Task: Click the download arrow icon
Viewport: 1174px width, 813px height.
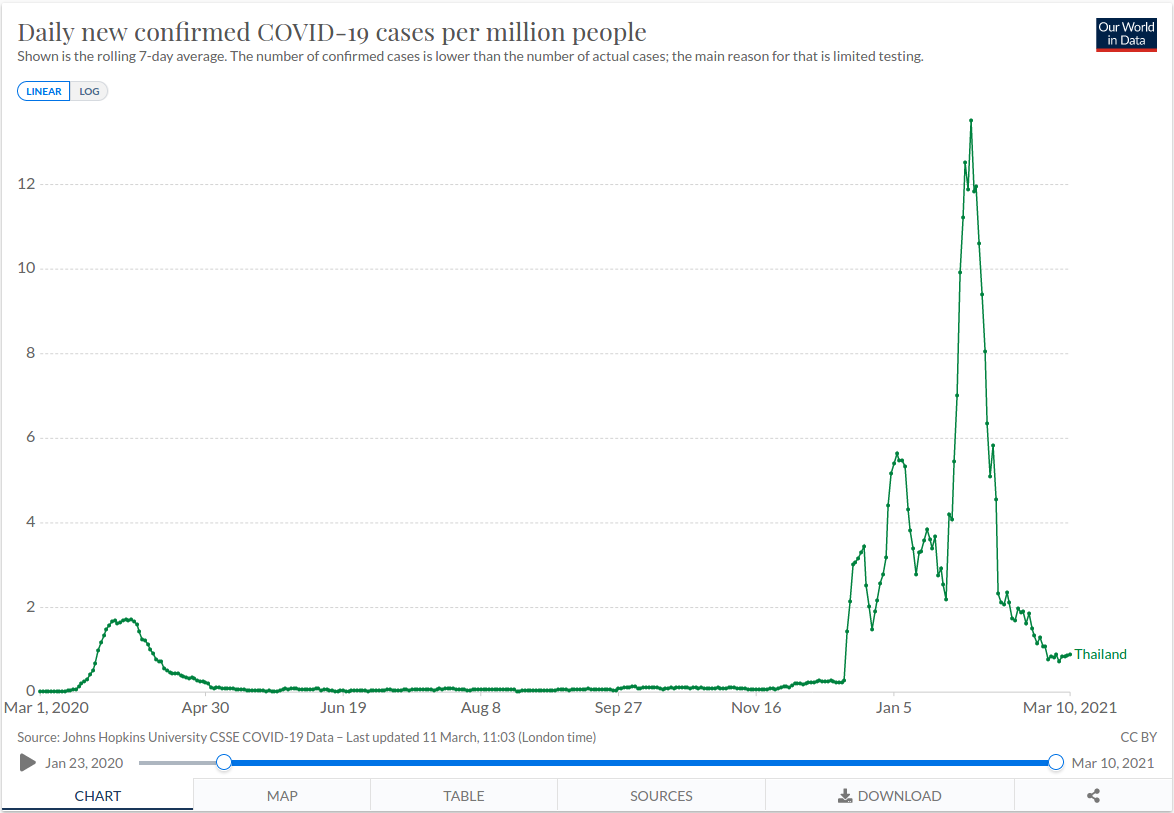Action: pyautogui.click(x=845, y=796)
